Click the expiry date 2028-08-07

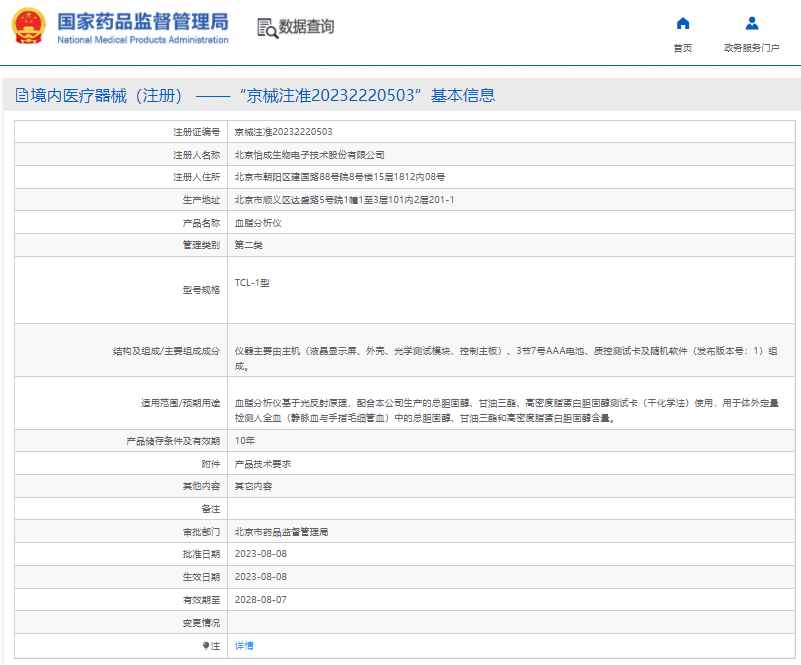tap(261, 600)
